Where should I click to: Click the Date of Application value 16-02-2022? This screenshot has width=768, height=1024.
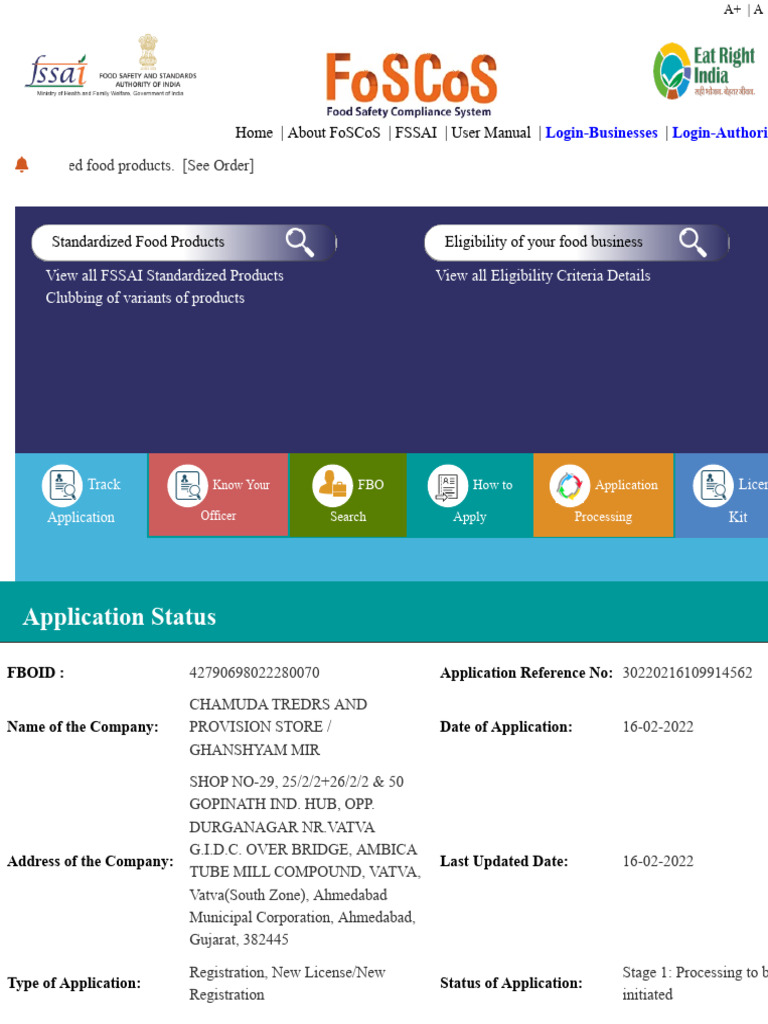[658, 727]
